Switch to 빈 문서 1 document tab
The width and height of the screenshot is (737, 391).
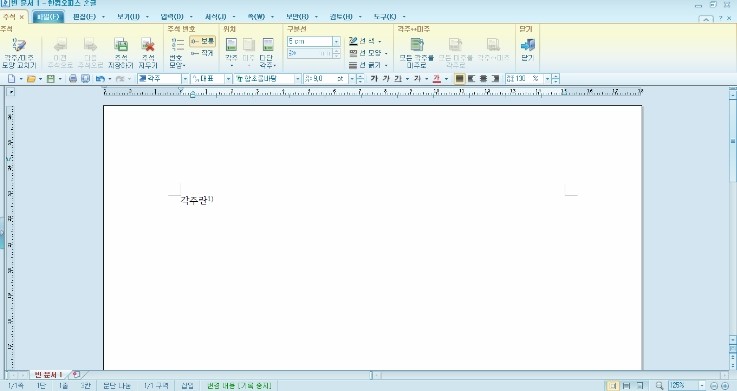click(x=48, y=375)
